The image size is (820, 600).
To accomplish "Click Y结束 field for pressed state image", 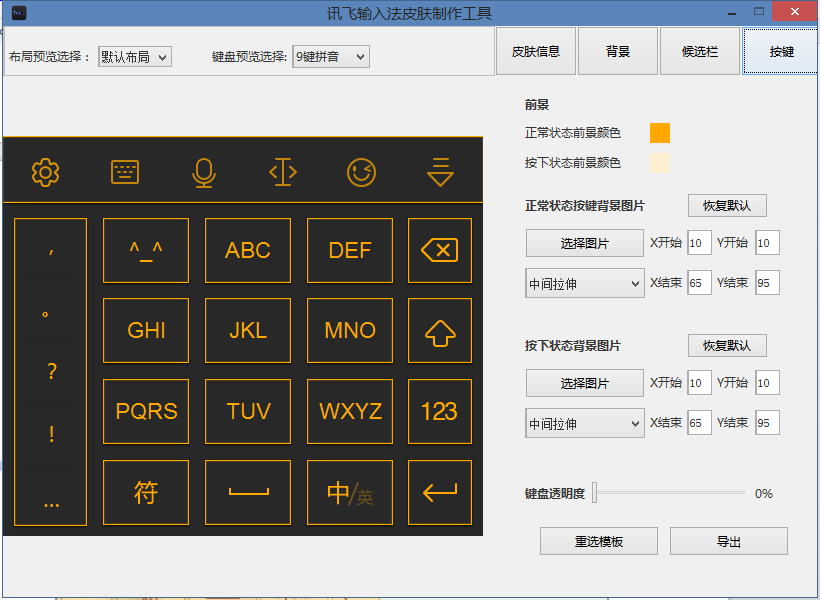I will click(767, 423).
